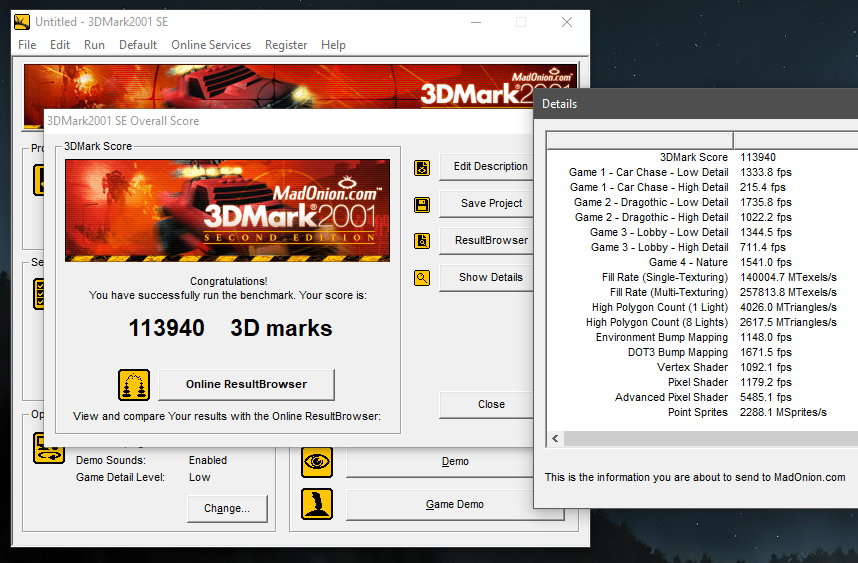Open the File menu
Screen dimensions: 858x563
point(27,45)
